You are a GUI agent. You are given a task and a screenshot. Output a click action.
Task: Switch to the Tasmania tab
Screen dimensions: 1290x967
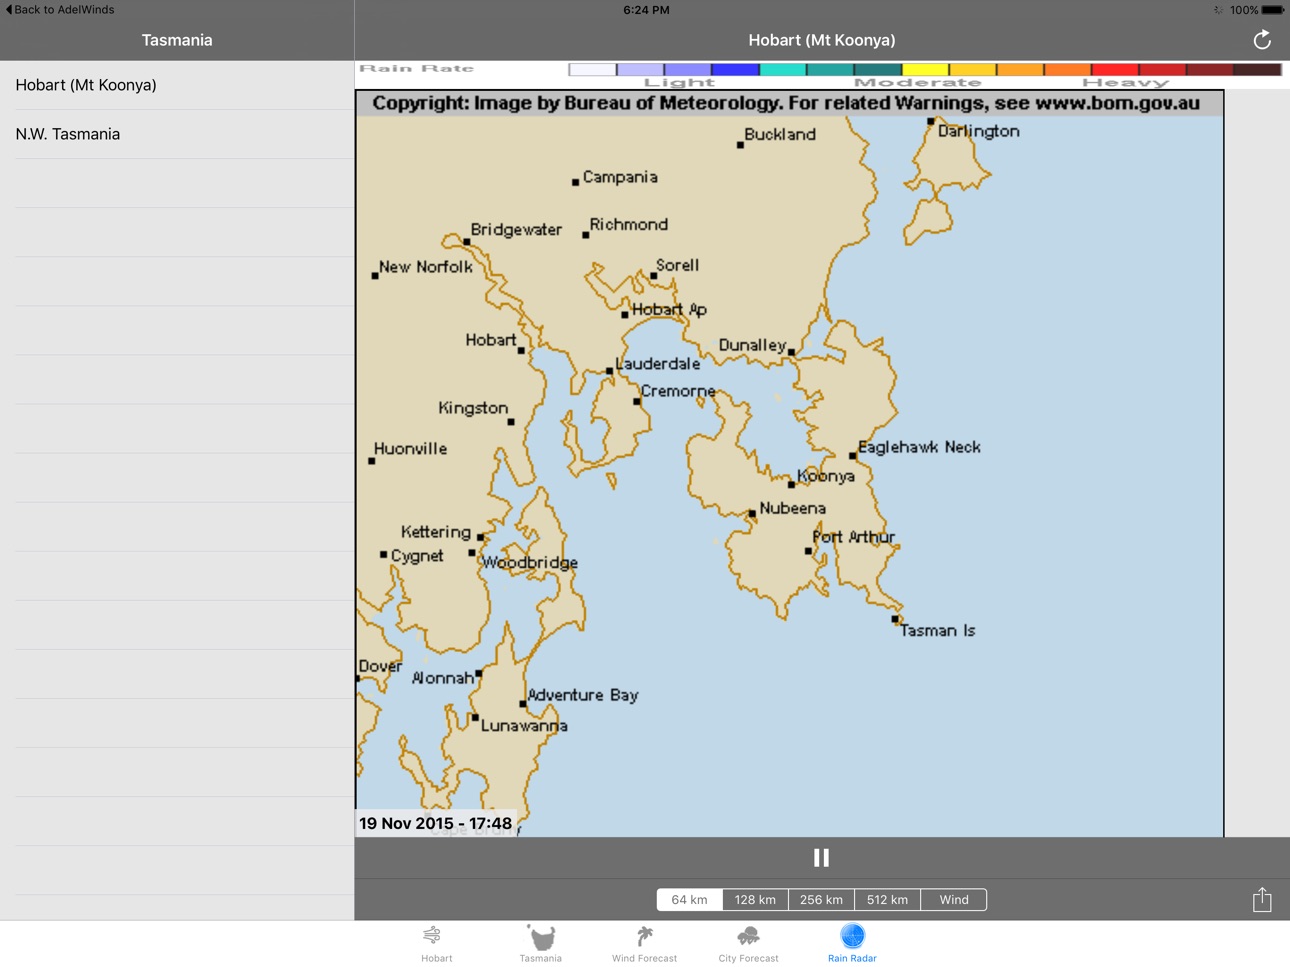pyautogui.click(x=540, y=944)
